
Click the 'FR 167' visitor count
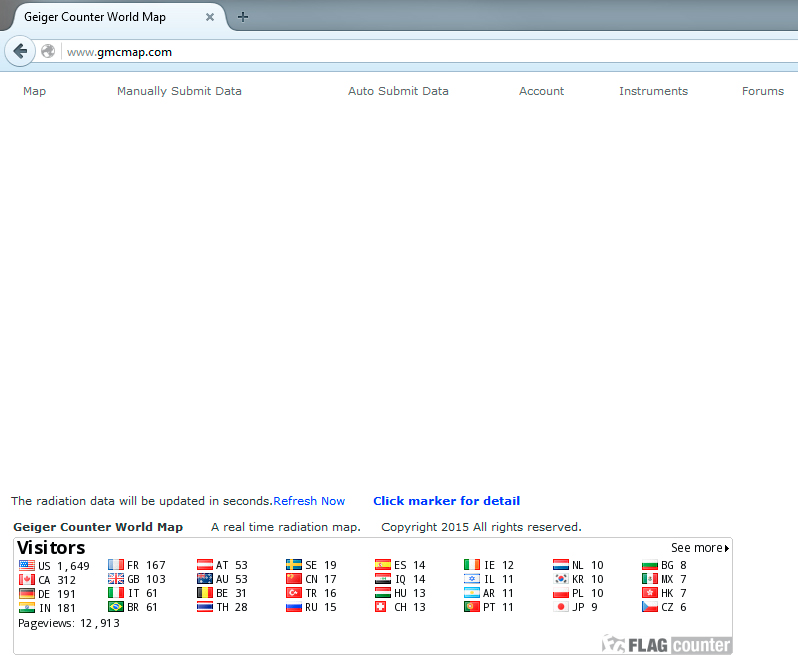pyautogui.click(x=147, y=565)
